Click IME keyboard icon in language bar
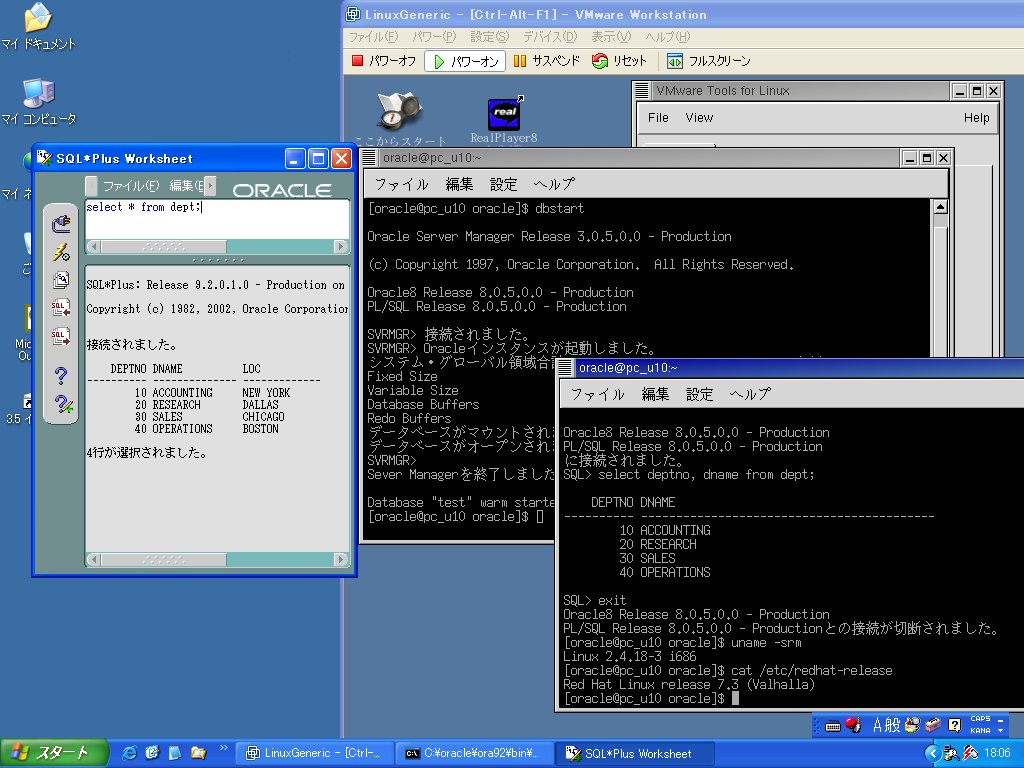The image size is (1024, 768). pos(833,726)
